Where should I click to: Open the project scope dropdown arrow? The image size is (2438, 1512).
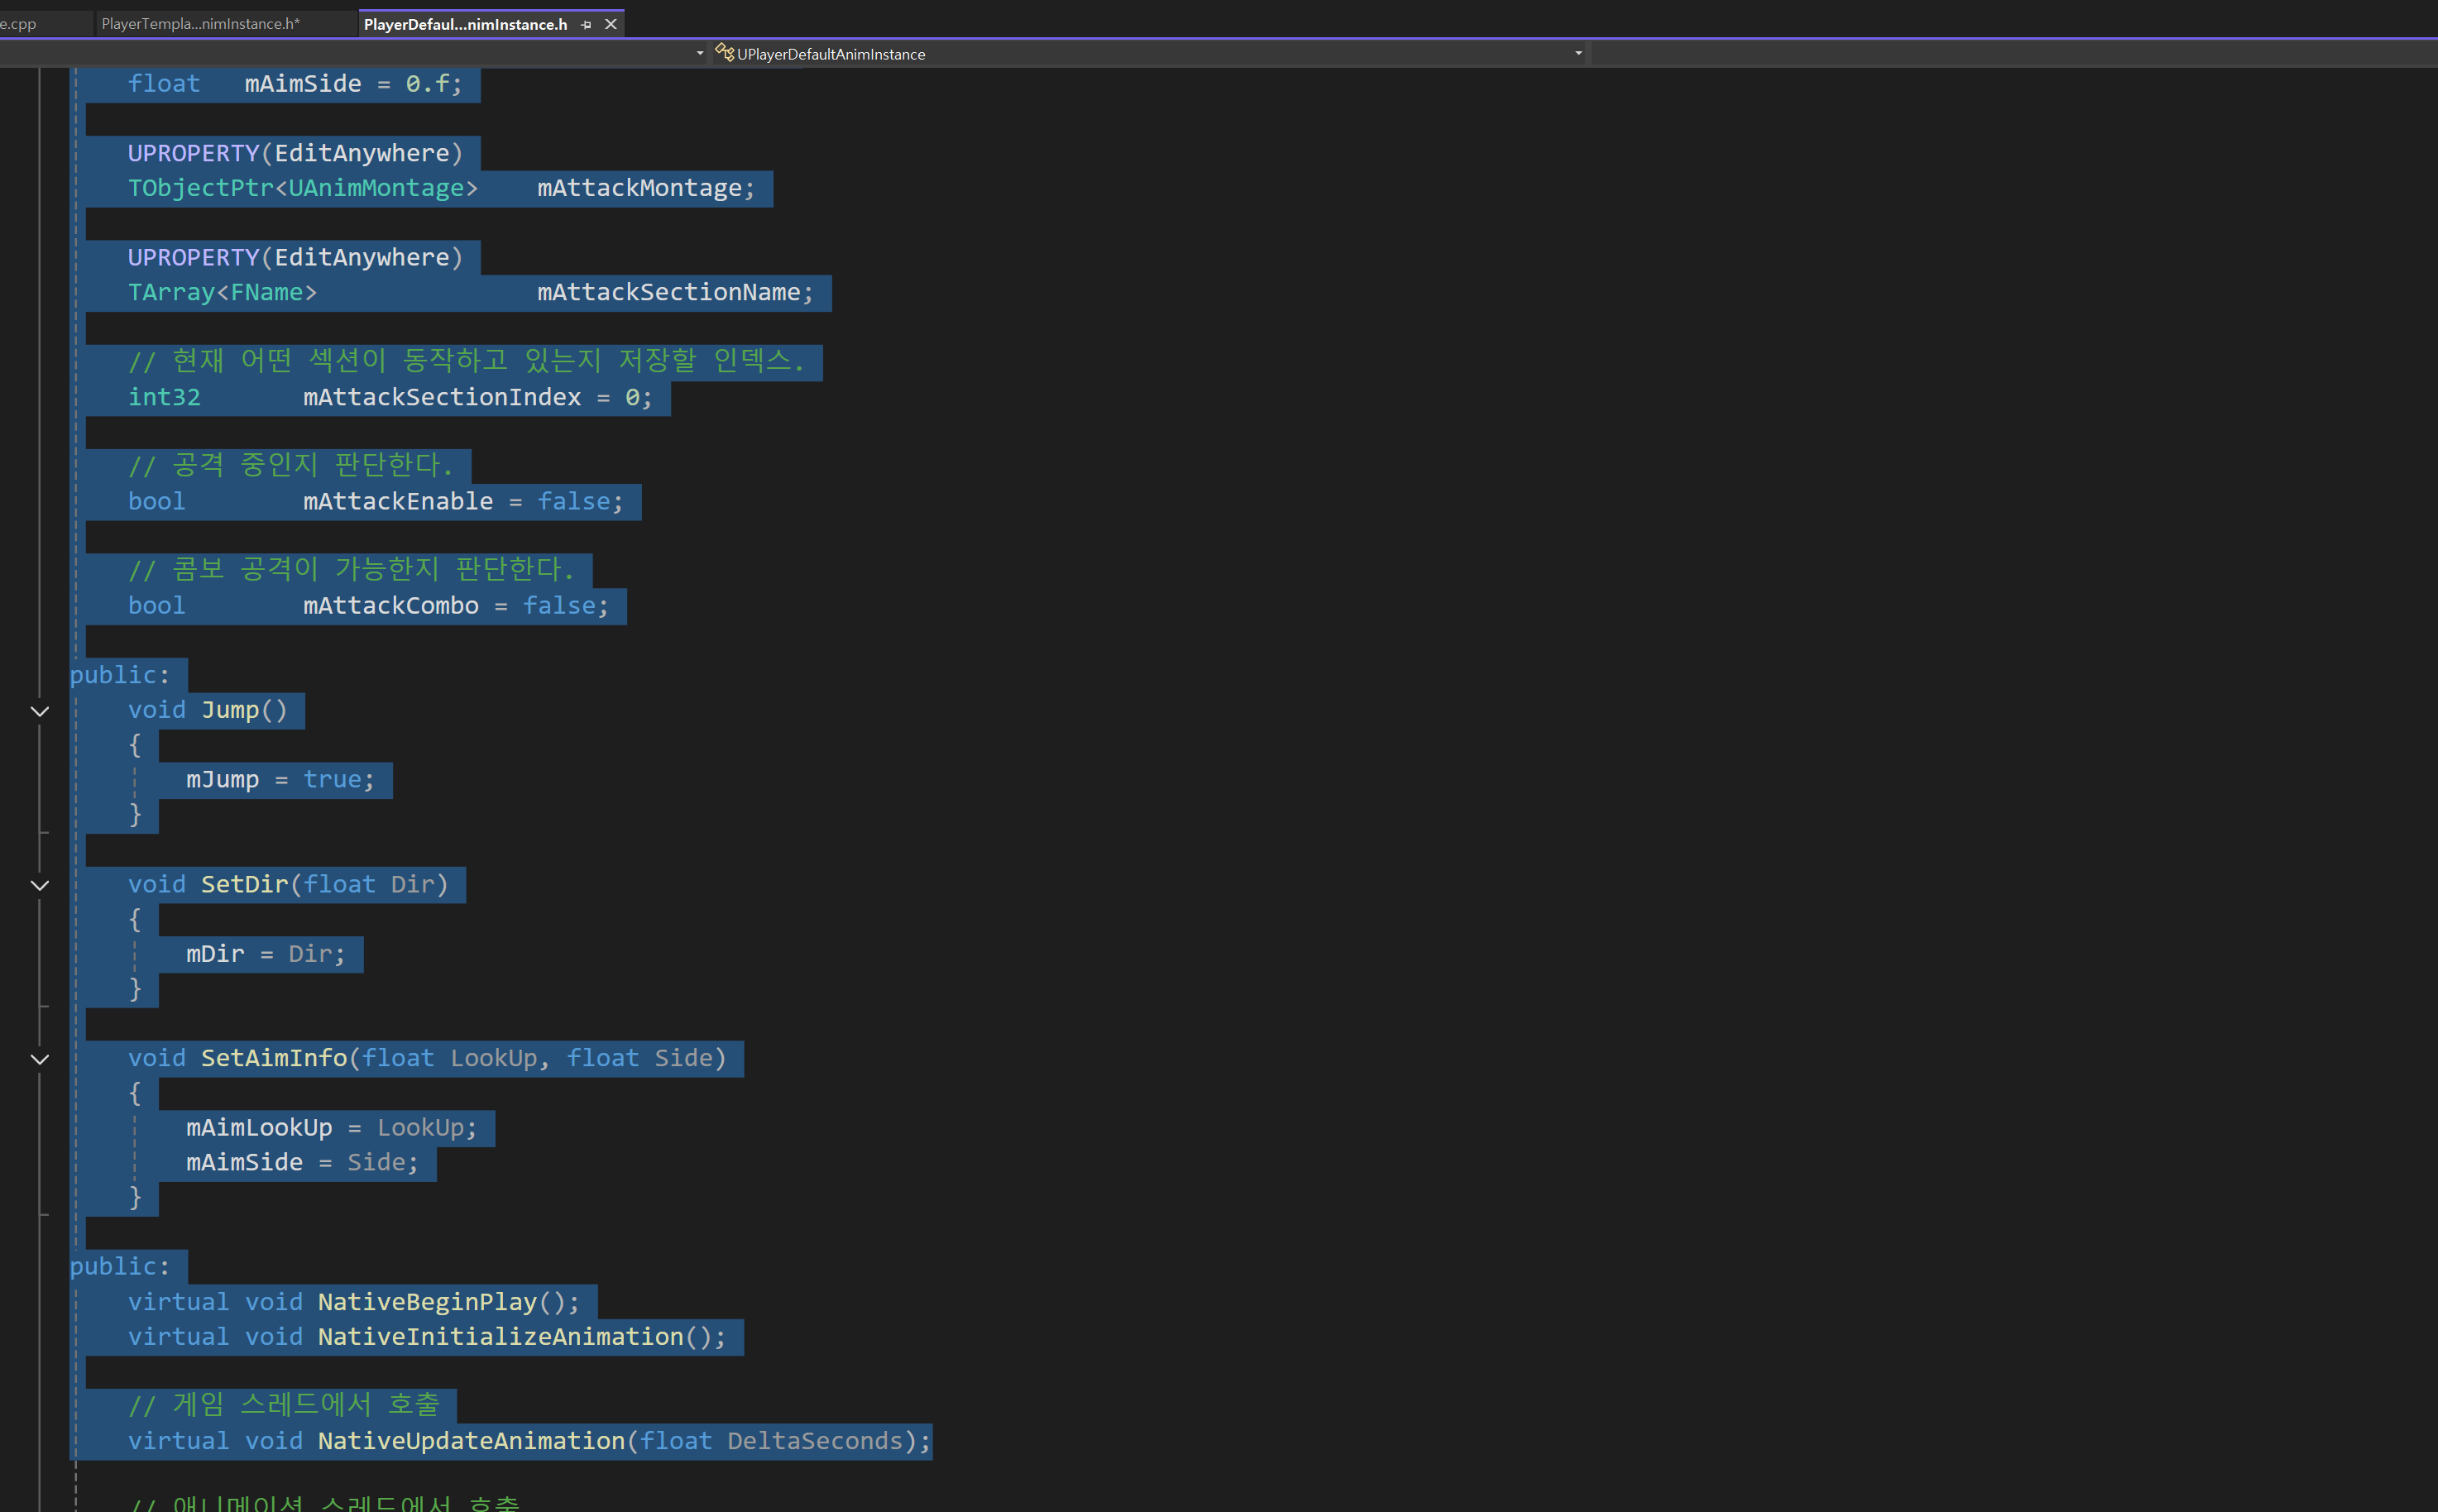point(700,53)
